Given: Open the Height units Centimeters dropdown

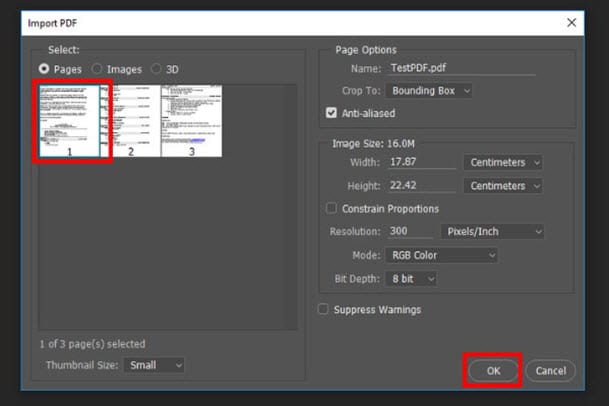Looking at the screenshot, I should pyautogui.click(x=503, y=186).
